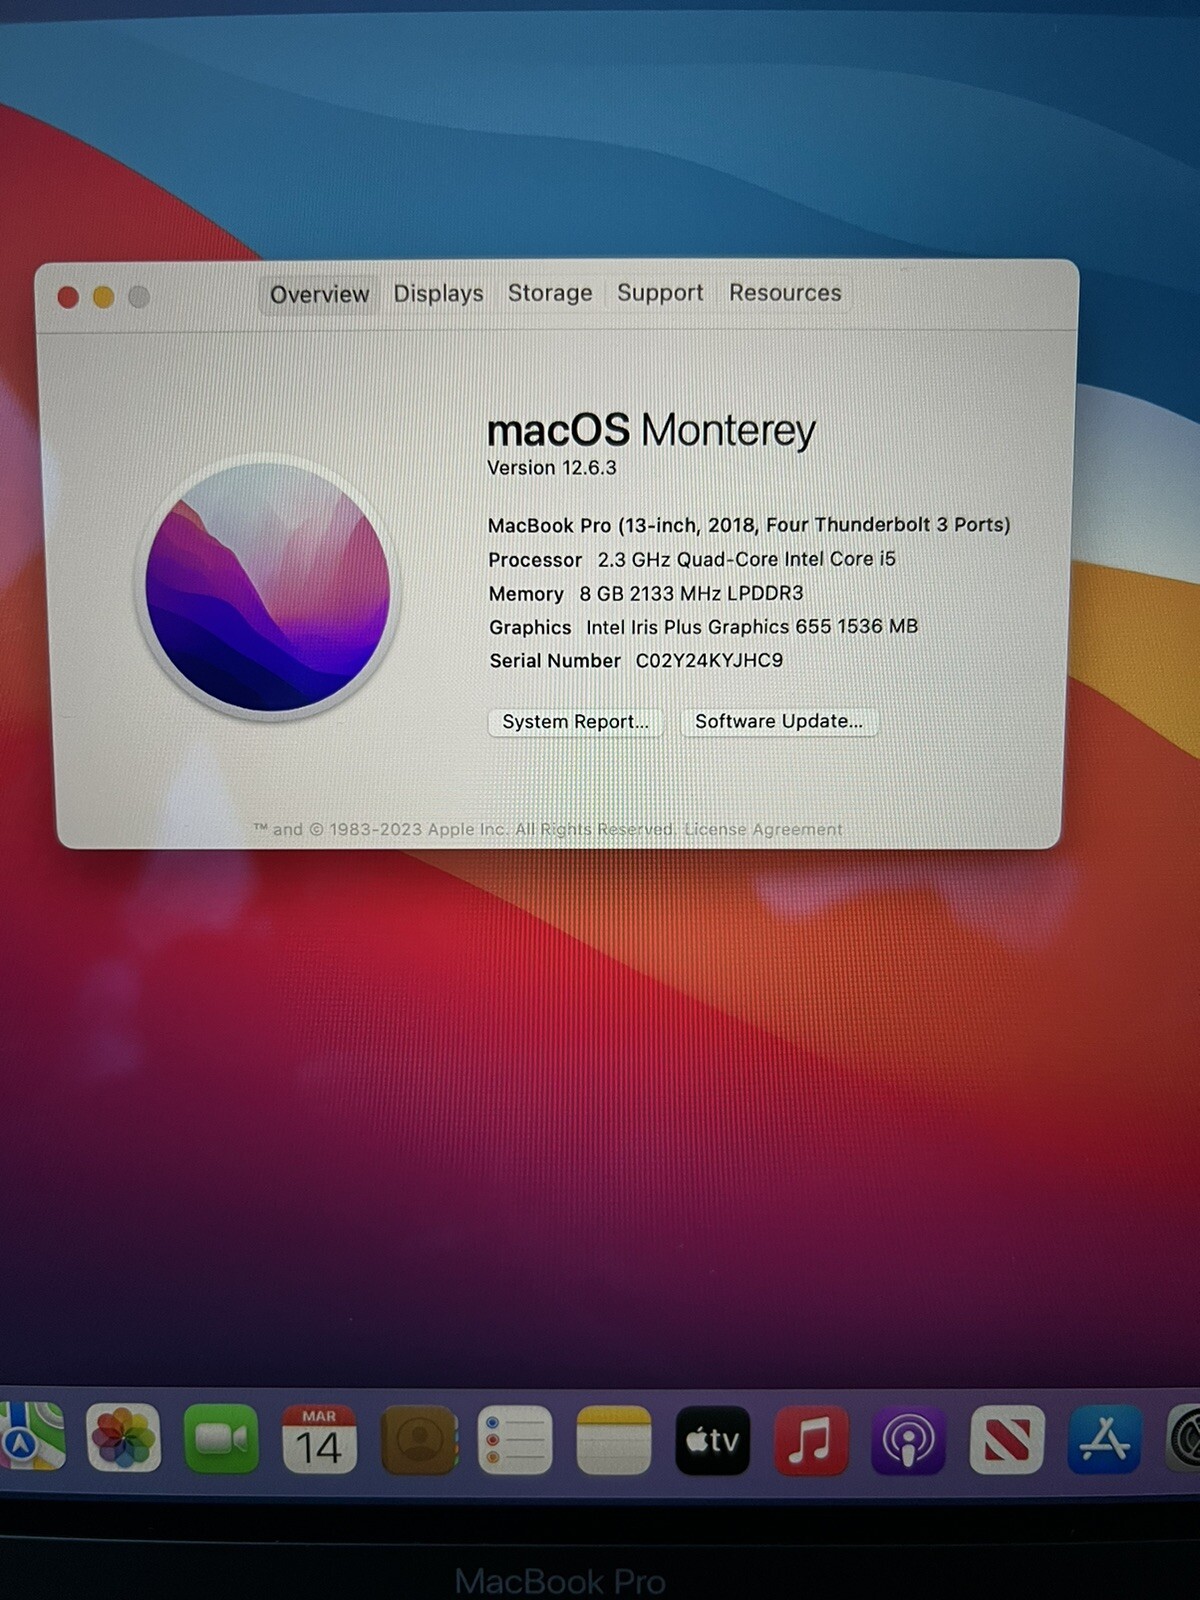Screen dimensions: 1200x1600
Task: Open System Preferences at the Dock edge
Action: click(1184, 1438)
